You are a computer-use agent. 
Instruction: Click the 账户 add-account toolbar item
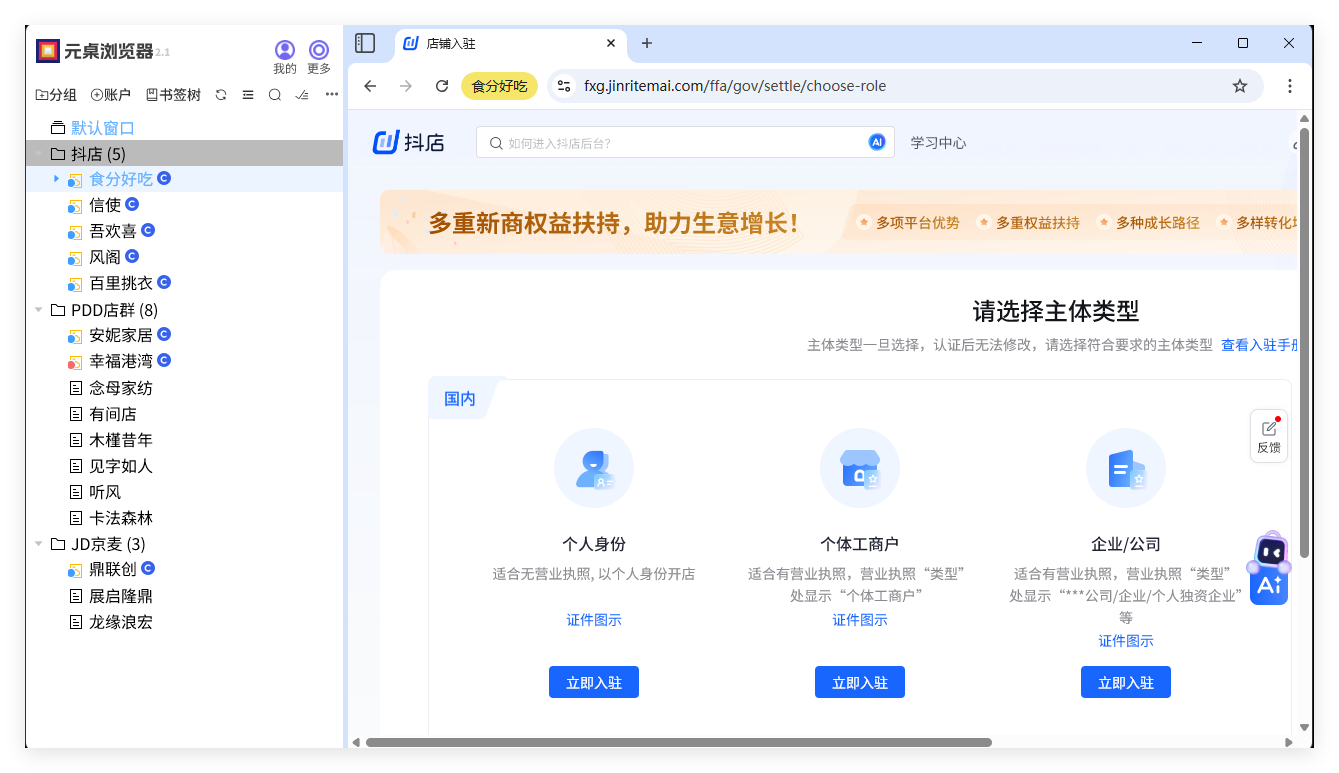(x=111, y=95)
